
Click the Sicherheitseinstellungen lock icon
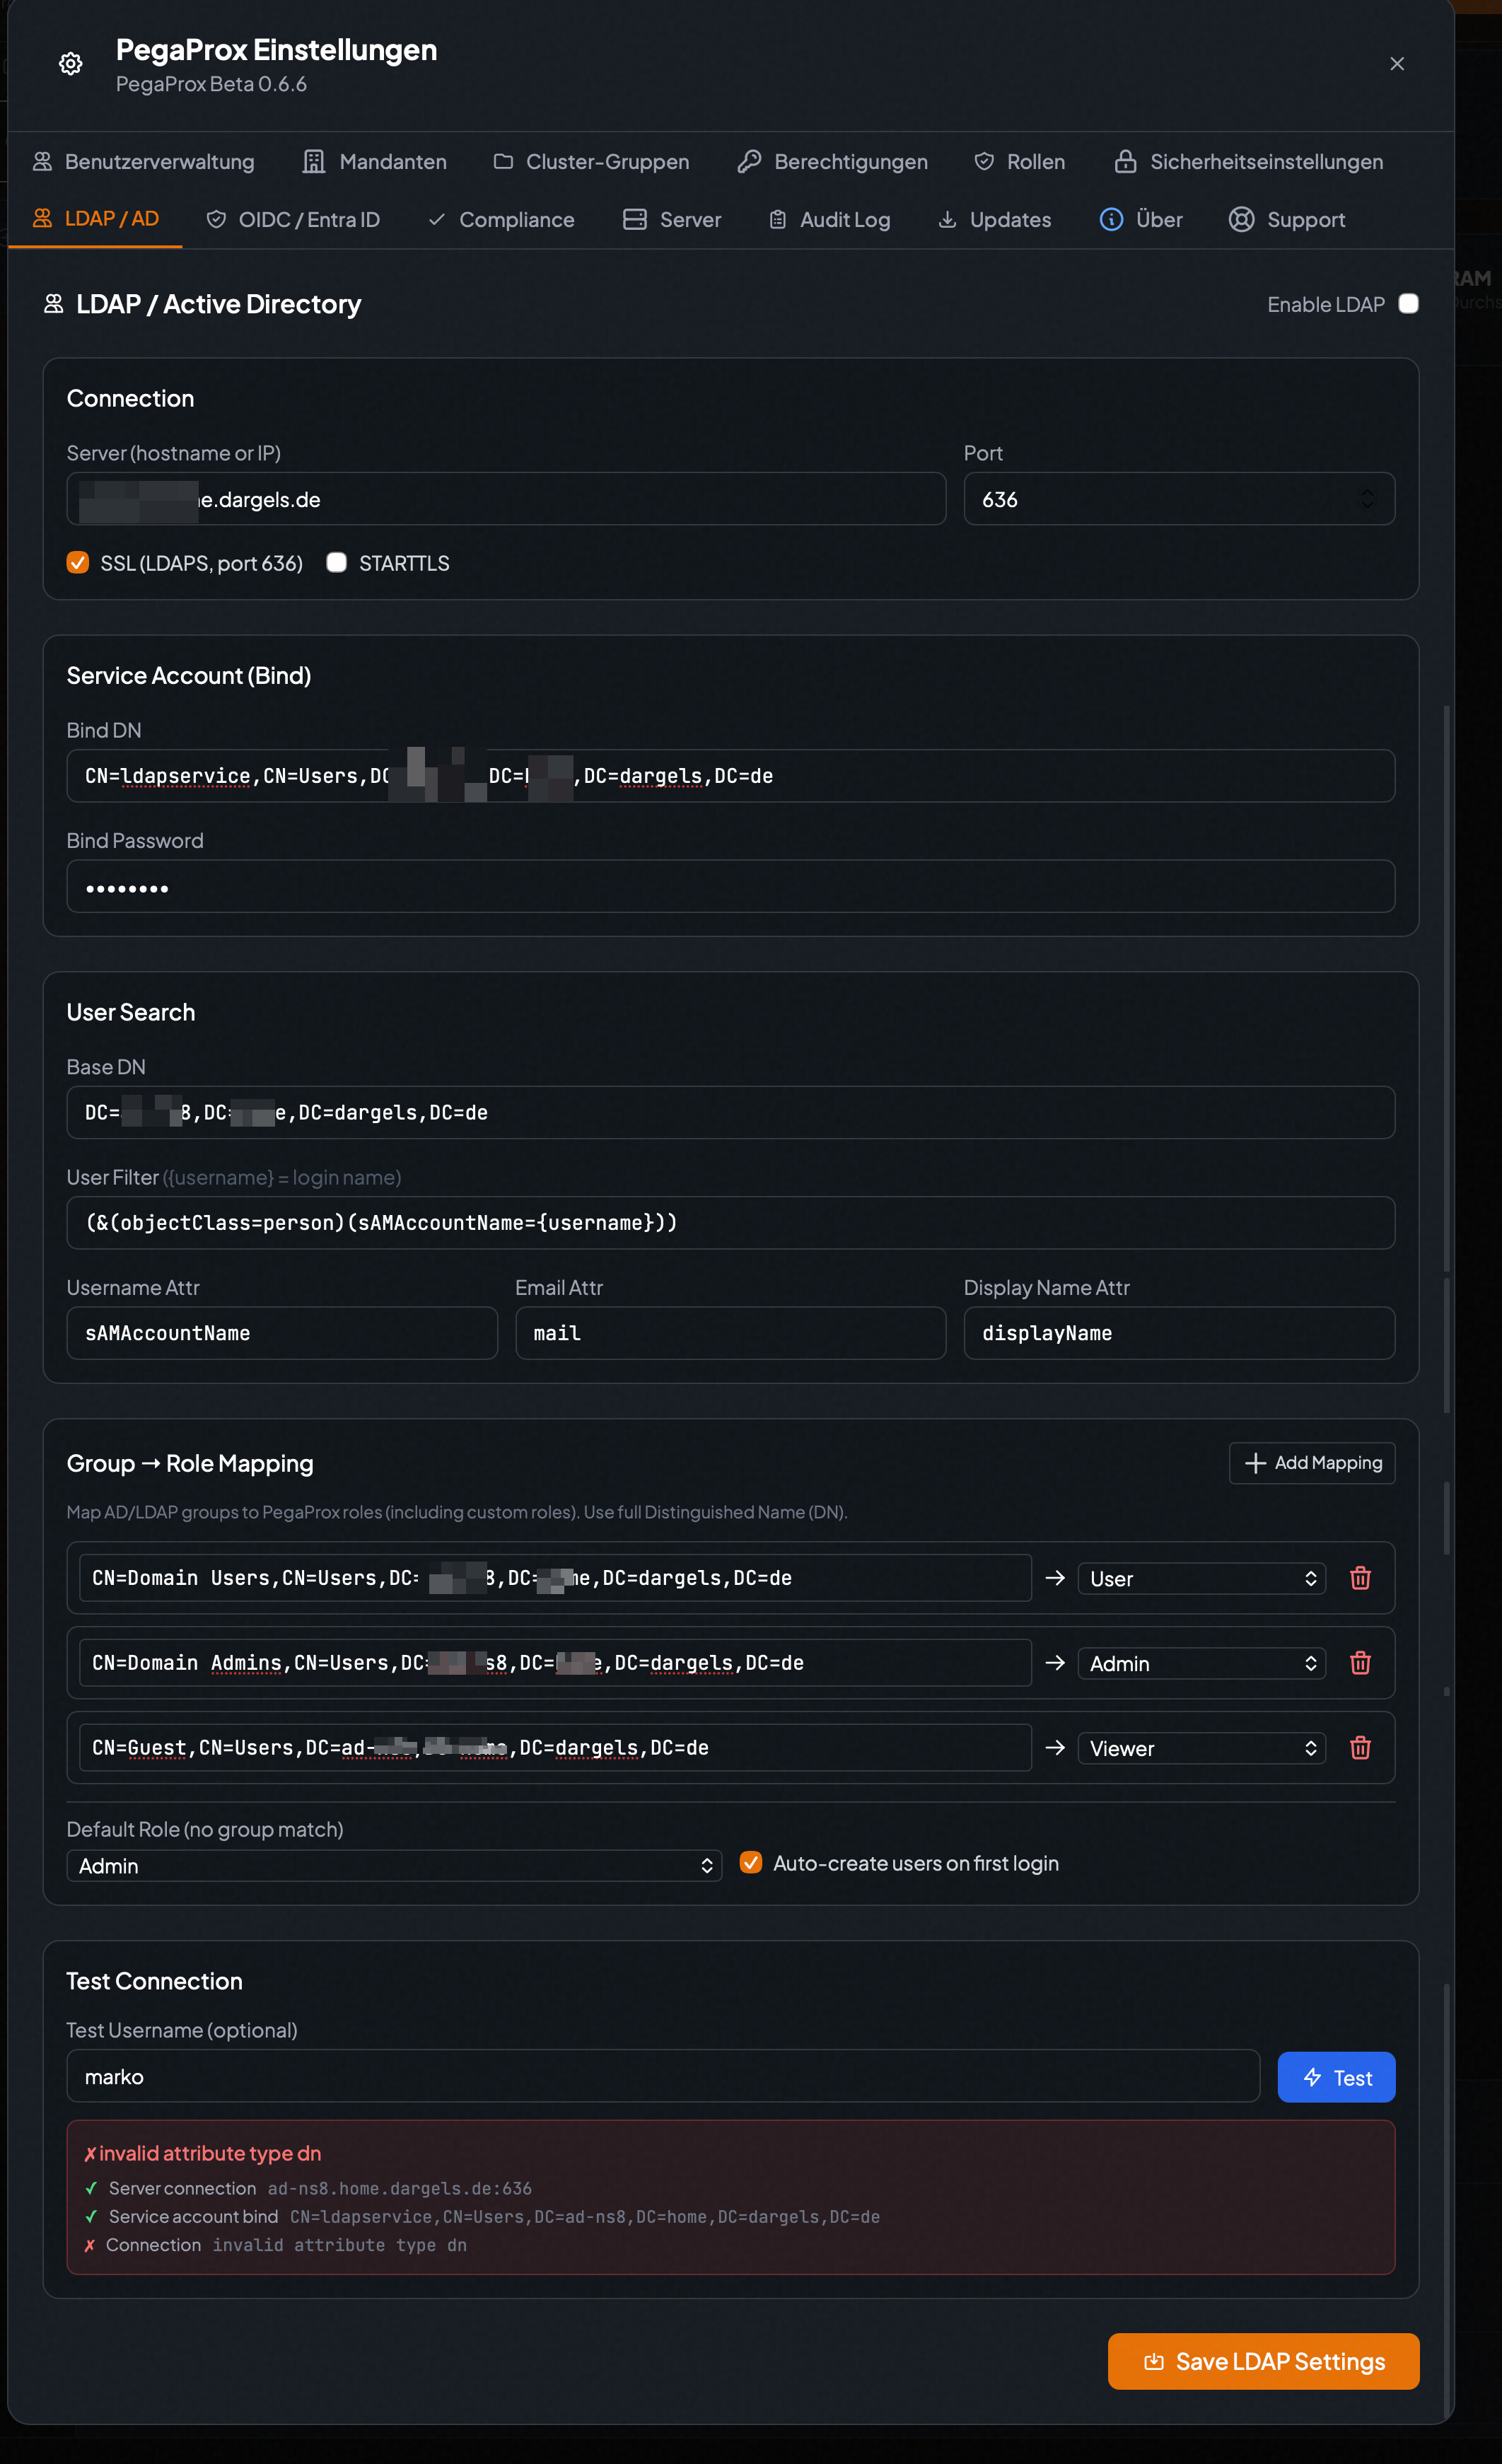[x=1125, y=162]
